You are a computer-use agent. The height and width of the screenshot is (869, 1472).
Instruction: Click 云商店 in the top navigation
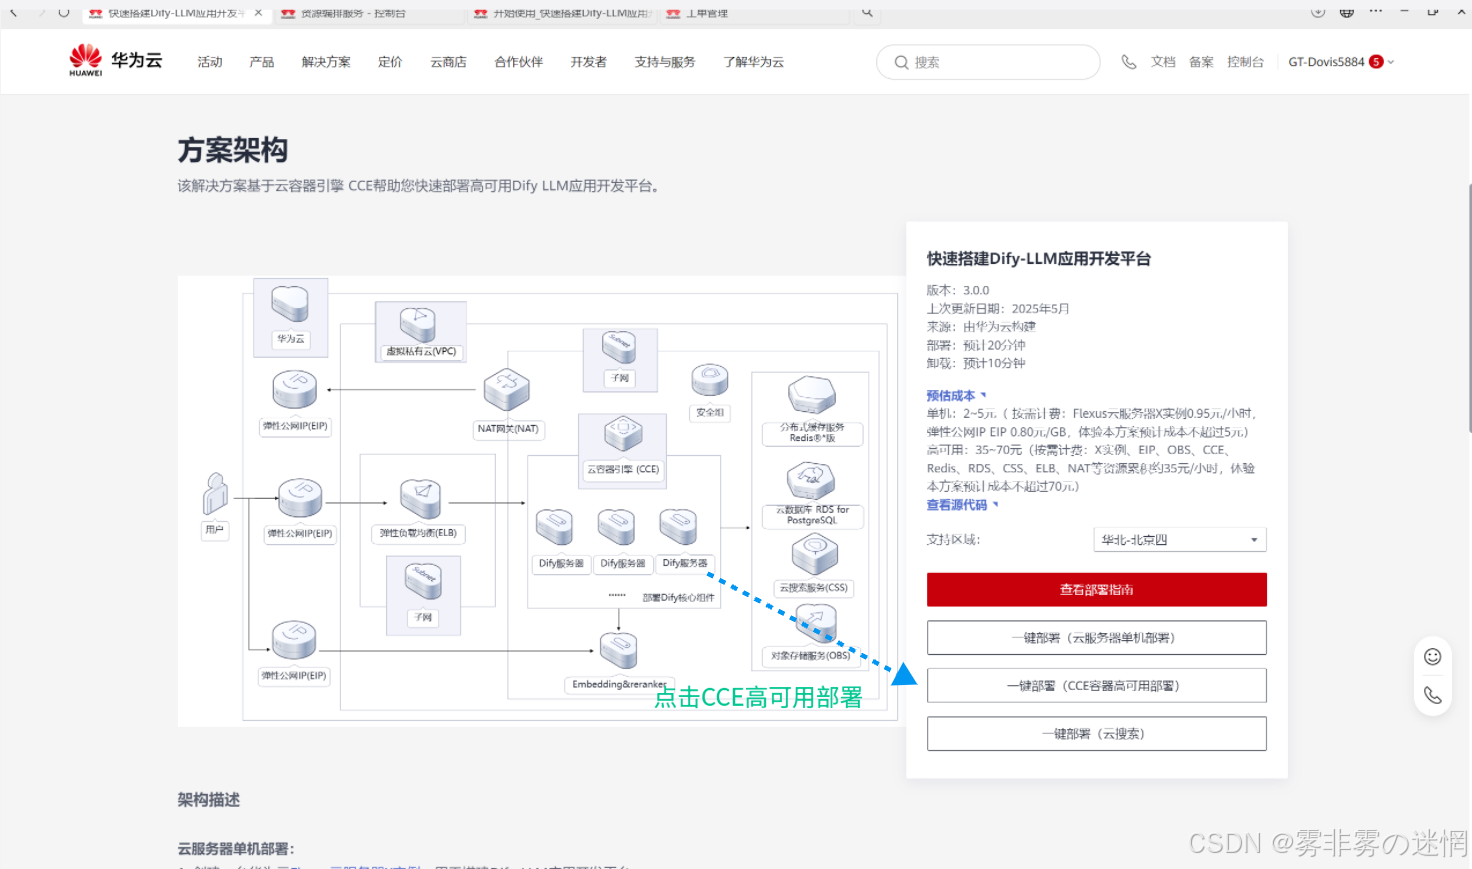pos(449,62)
